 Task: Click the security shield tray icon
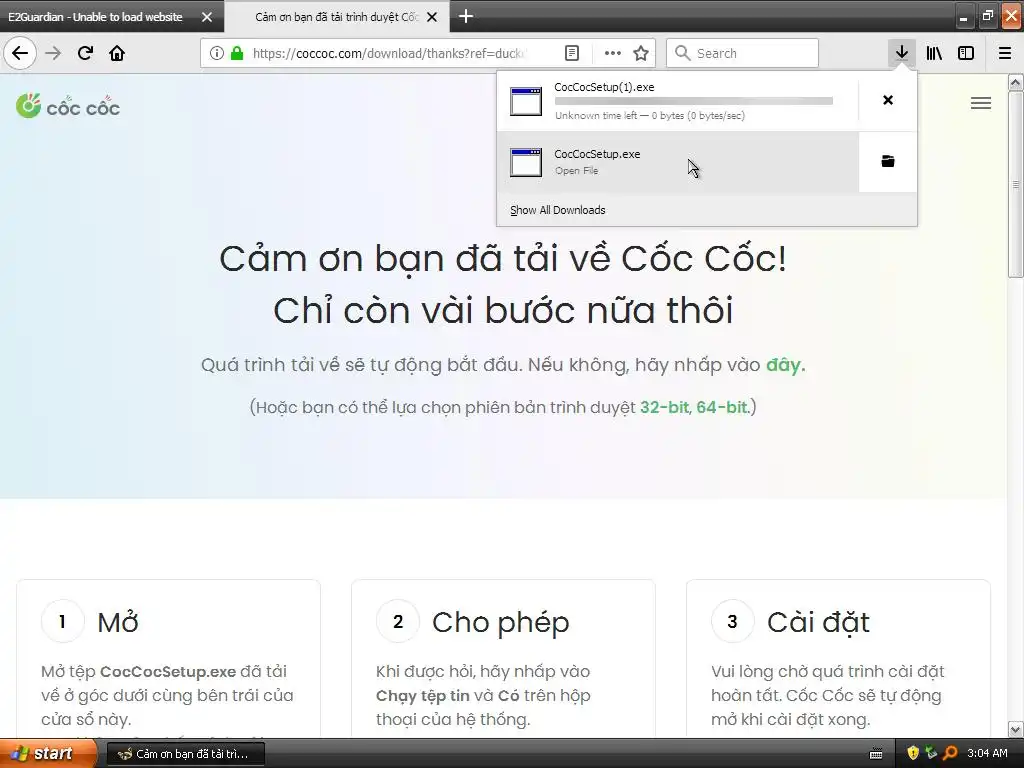click(912, 753)
